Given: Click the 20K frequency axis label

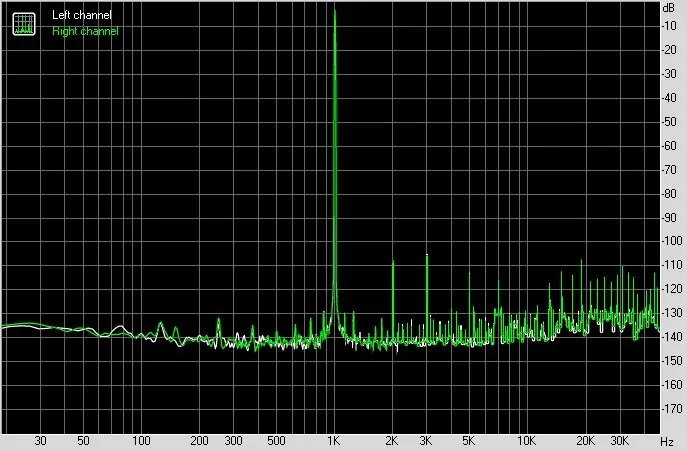Looking at the screenshot, I should 585,441.
